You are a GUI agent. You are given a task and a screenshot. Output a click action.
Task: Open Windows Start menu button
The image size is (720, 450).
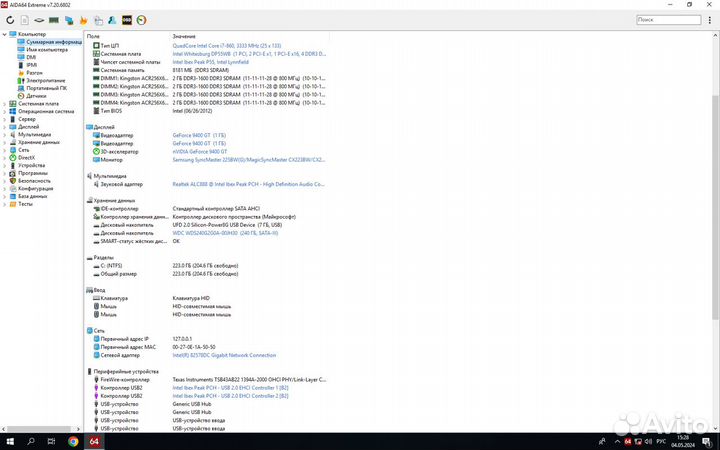tap(9, 441)
